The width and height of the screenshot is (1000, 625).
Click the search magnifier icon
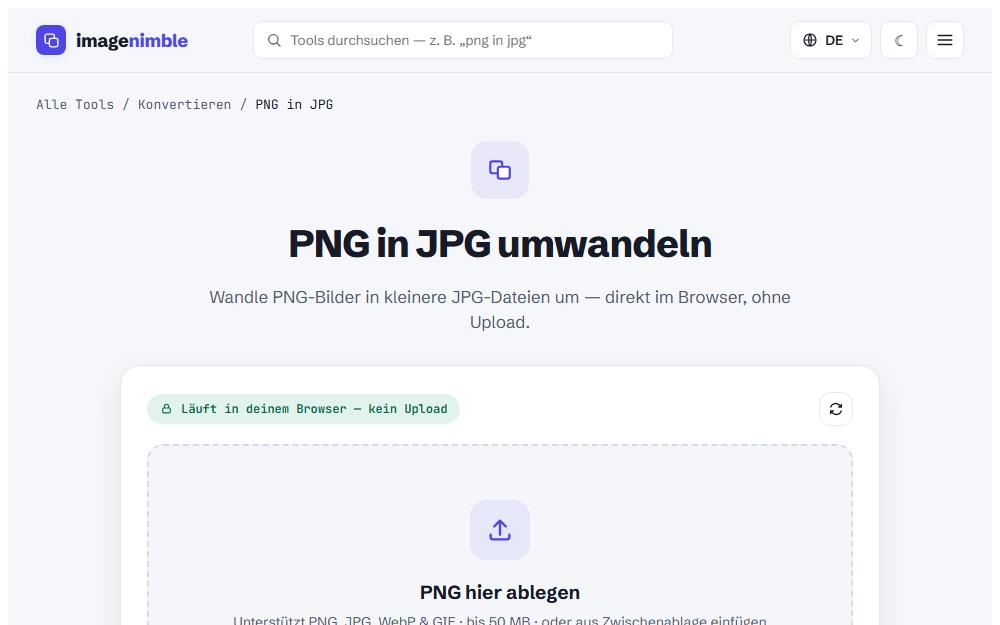tap(274, 40)
